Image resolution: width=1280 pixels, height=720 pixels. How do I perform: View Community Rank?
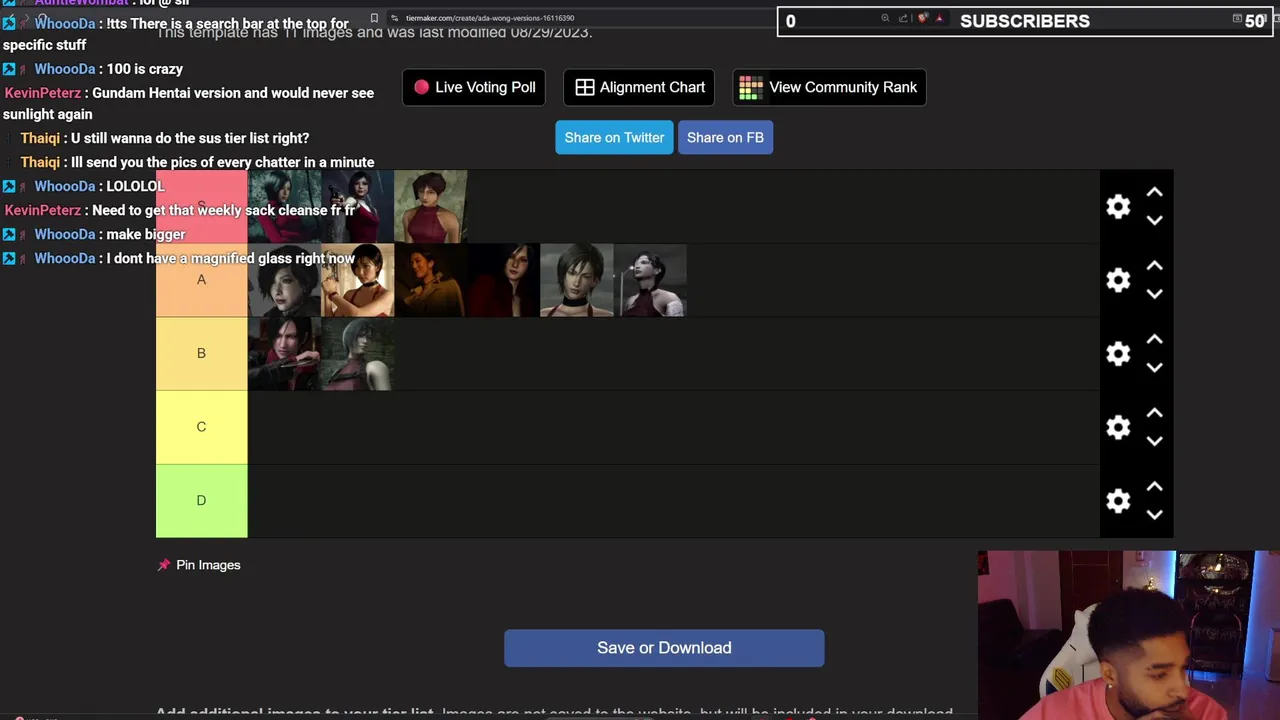tap(829, 87)
